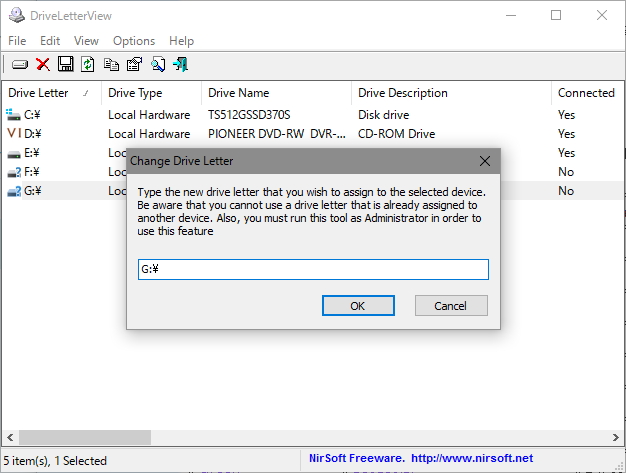Click the Copy Selected Items icon

111,64
